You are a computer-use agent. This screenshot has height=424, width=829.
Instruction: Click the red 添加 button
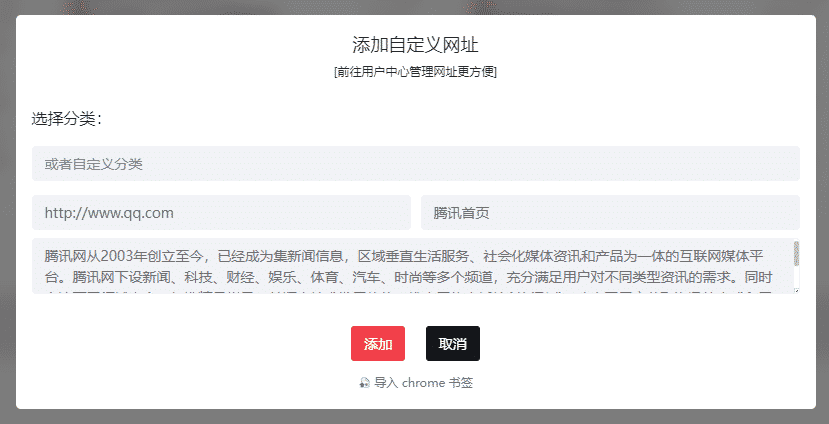[x=377, y=344]
